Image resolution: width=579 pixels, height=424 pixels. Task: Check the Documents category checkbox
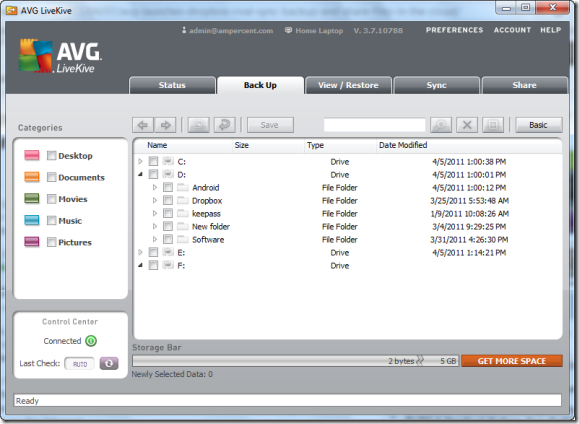(x=51, y=177)
